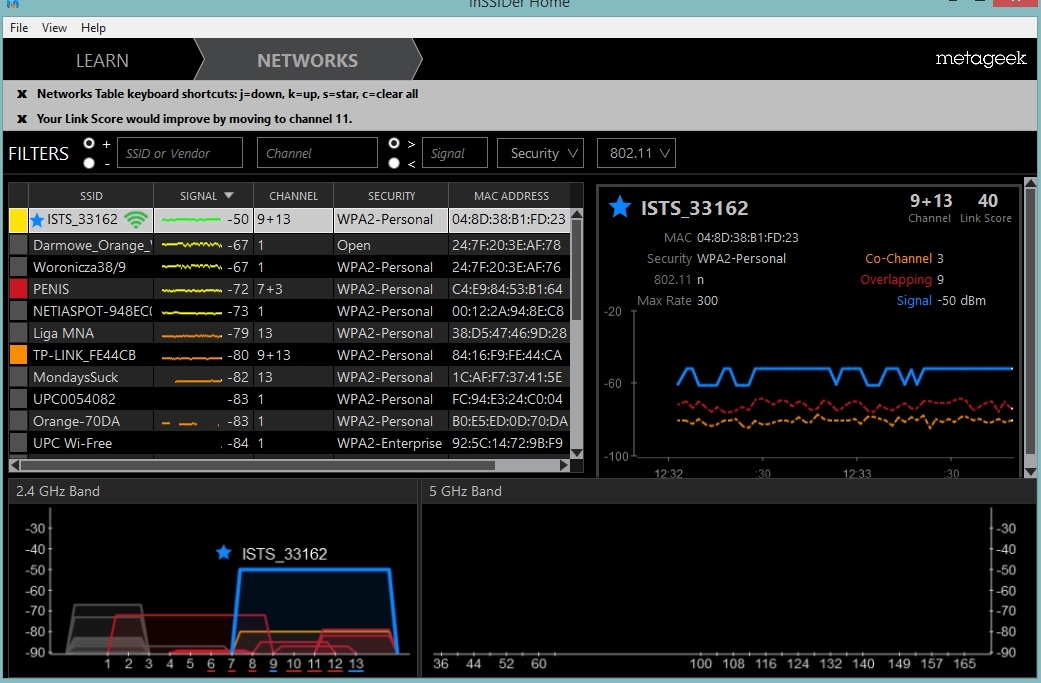
Task: Click star marker on 2.4 GHz graph
Action: (x=224, y=552)
